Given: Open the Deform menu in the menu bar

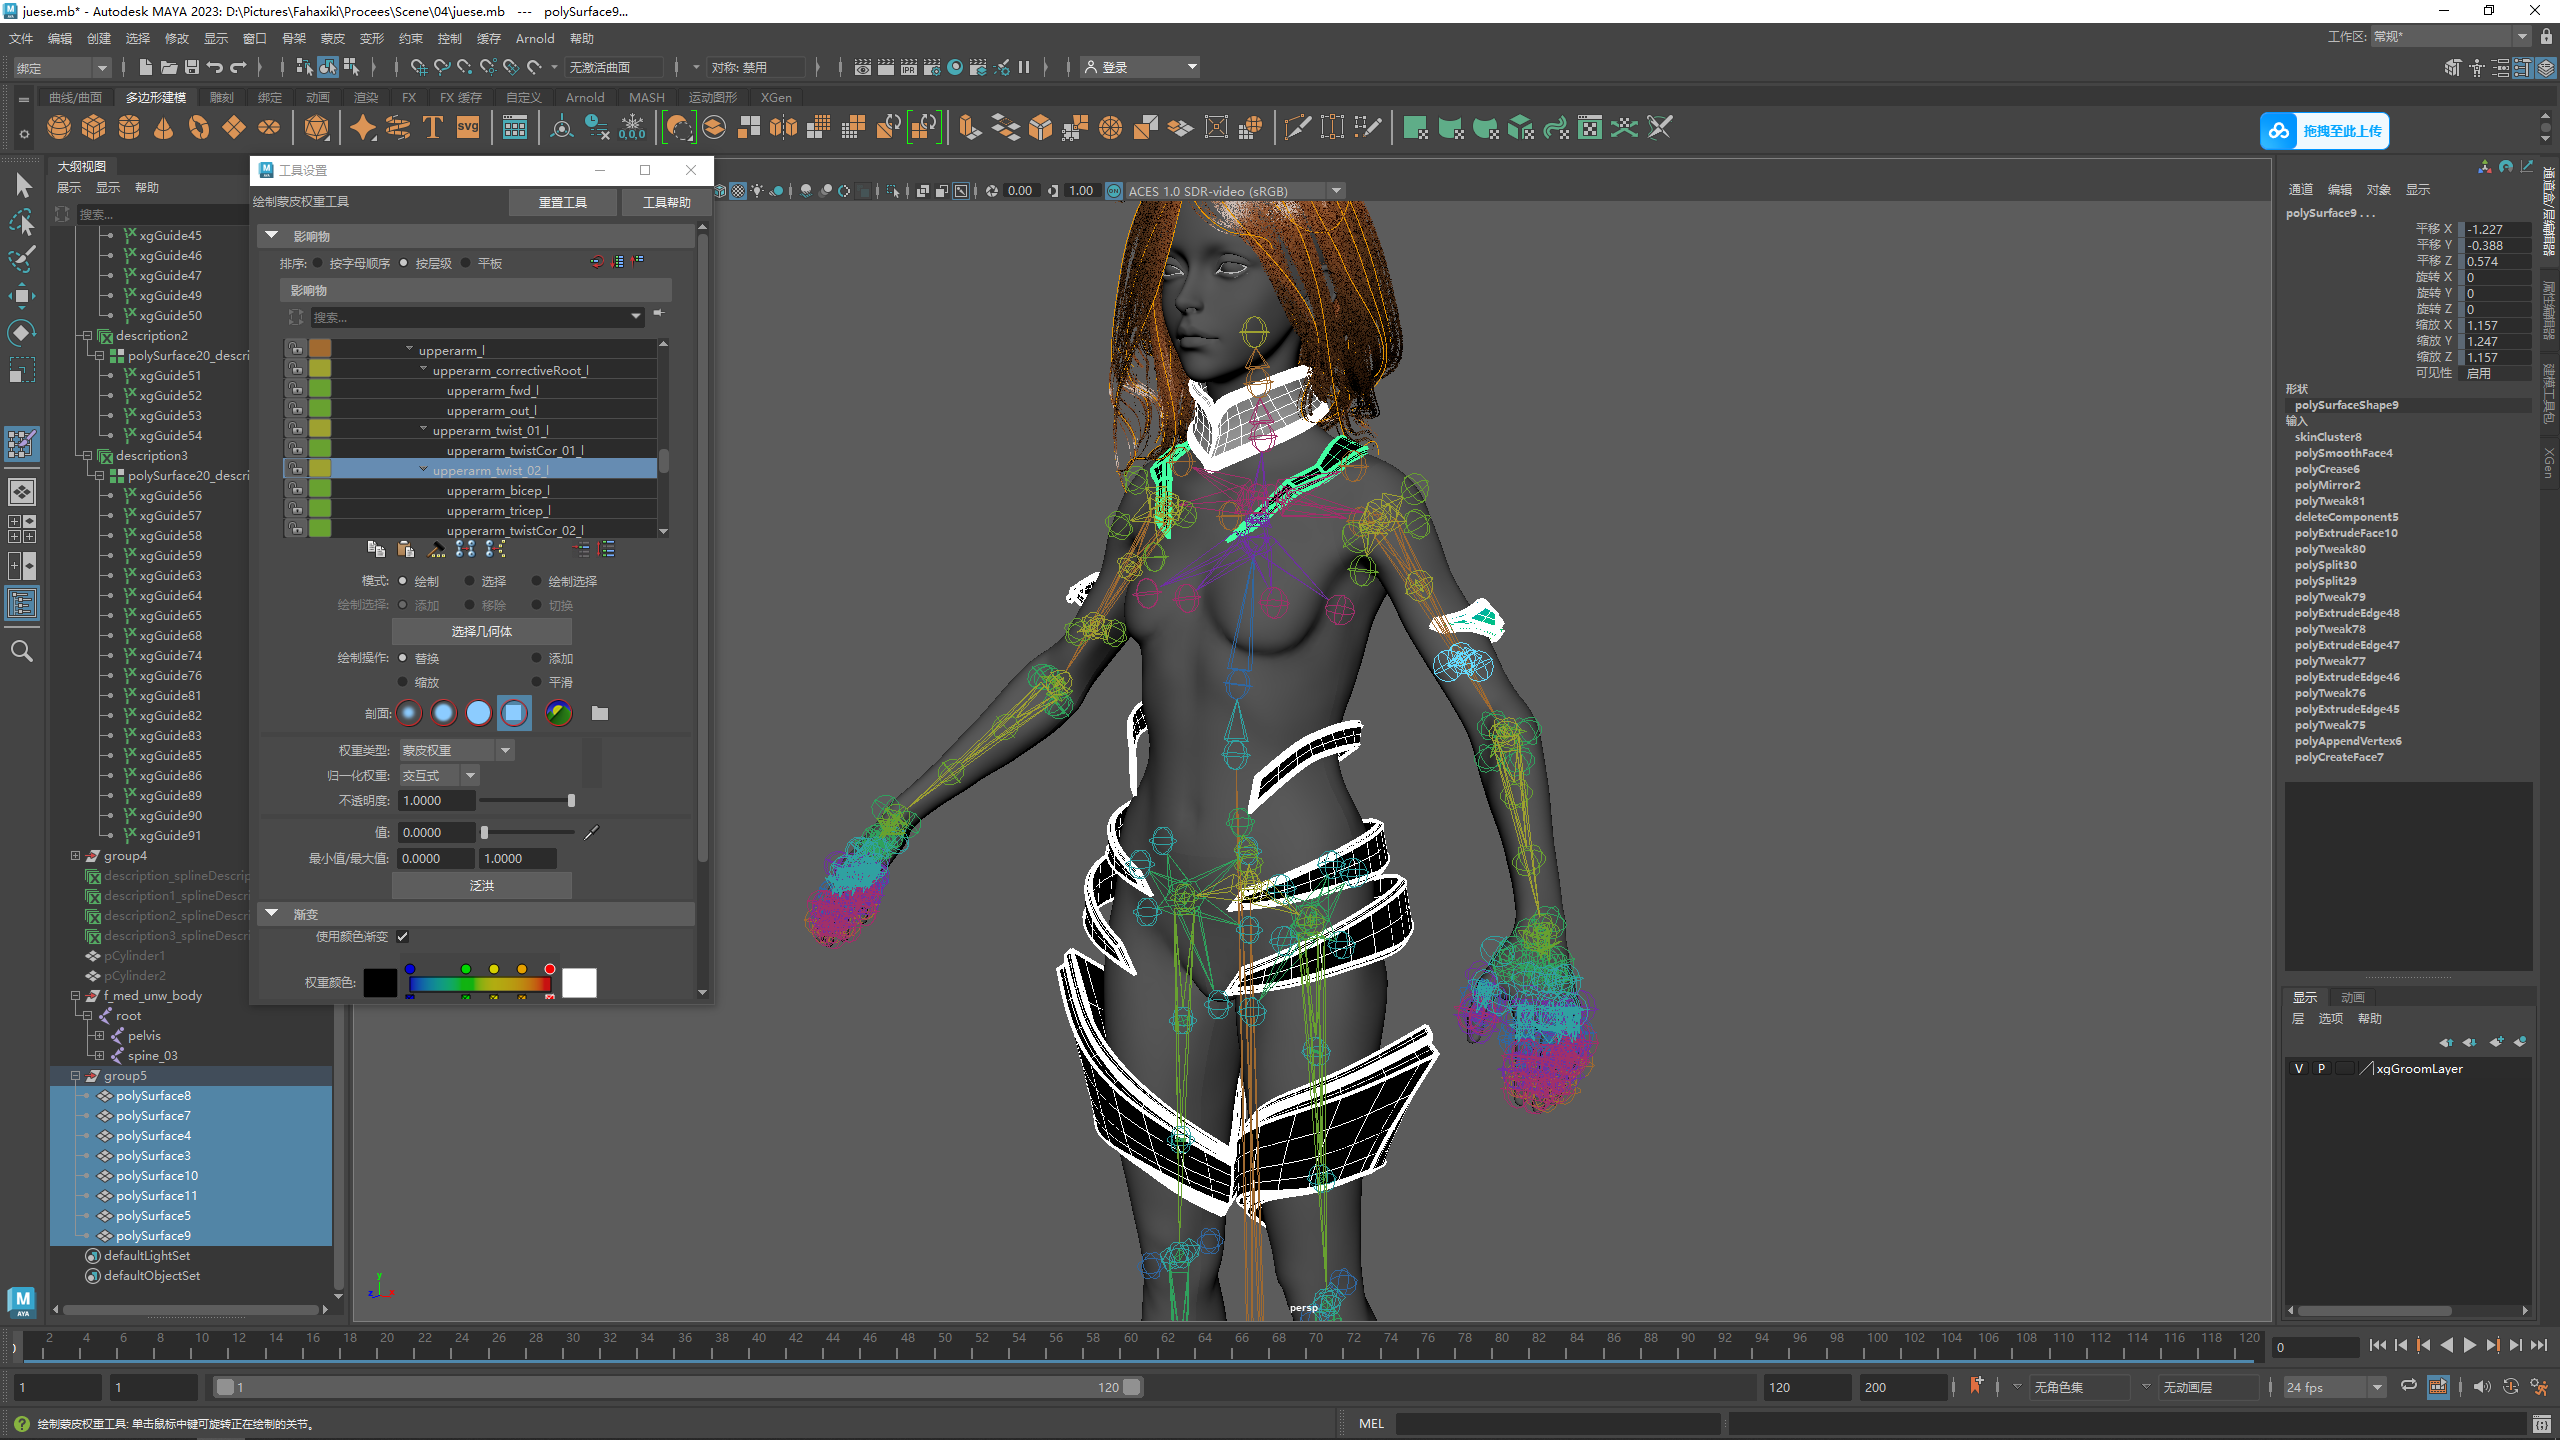Looking at the screenshot, I should pos(372,39).
